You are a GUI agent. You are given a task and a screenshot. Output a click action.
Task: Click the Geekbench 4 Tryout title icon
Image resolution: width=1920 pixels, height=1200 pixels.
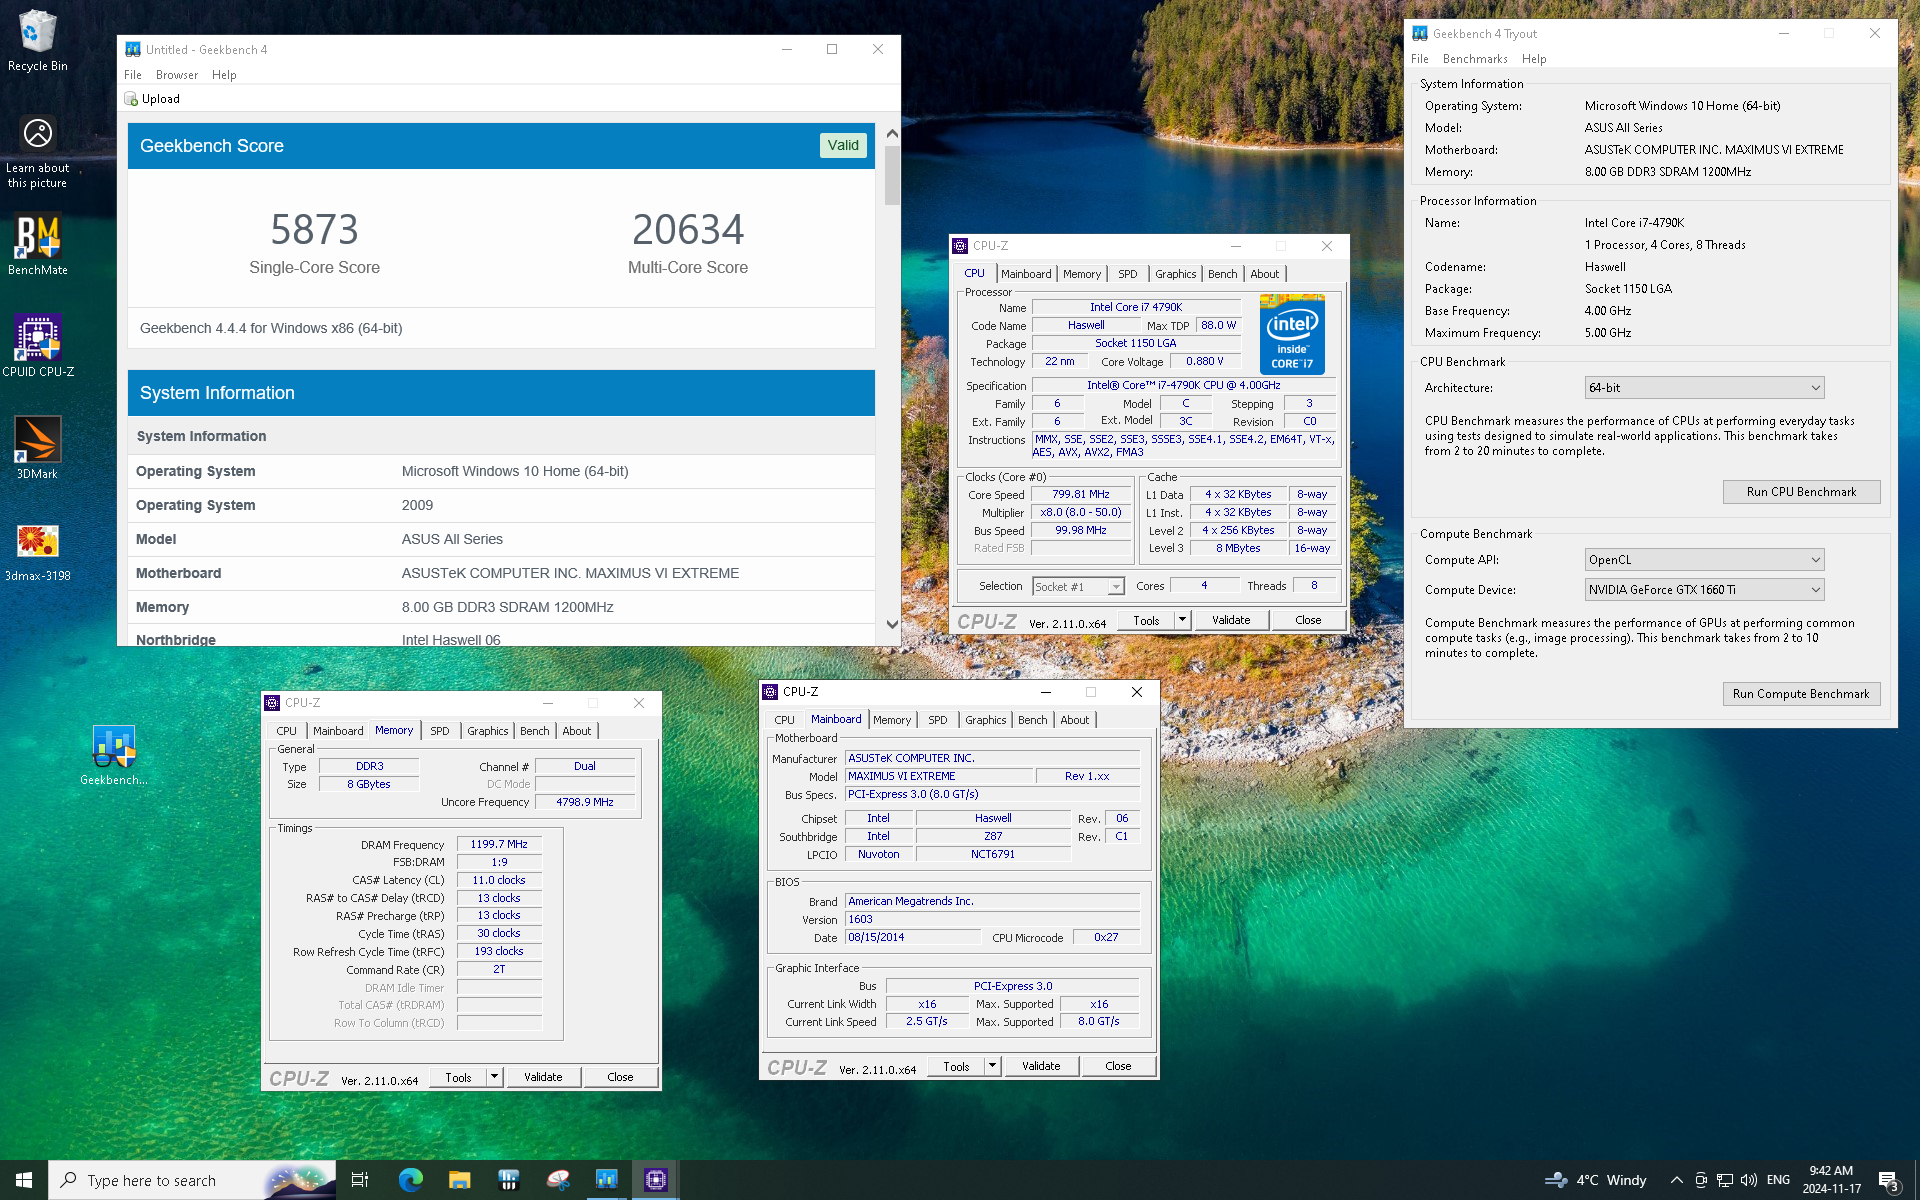1420,33
